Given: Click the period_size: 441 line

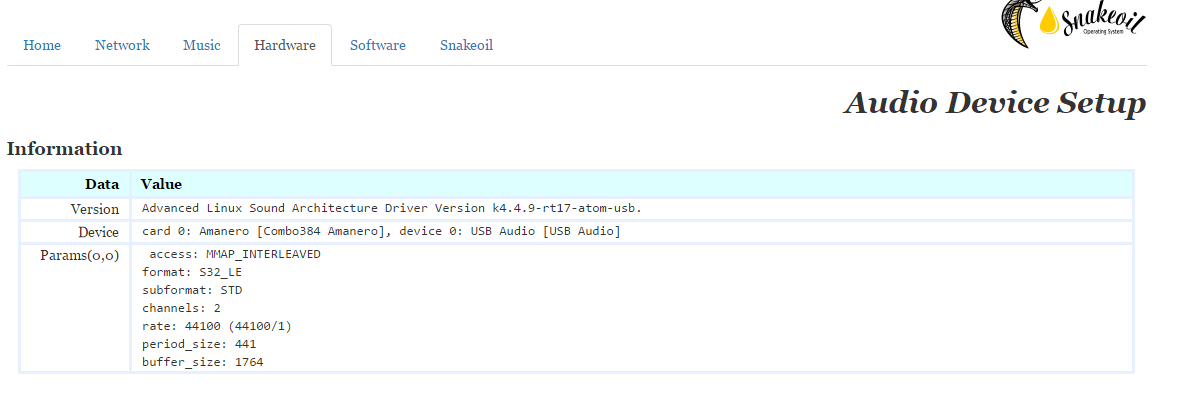Looking at the screenshot, I should point(199,344).
